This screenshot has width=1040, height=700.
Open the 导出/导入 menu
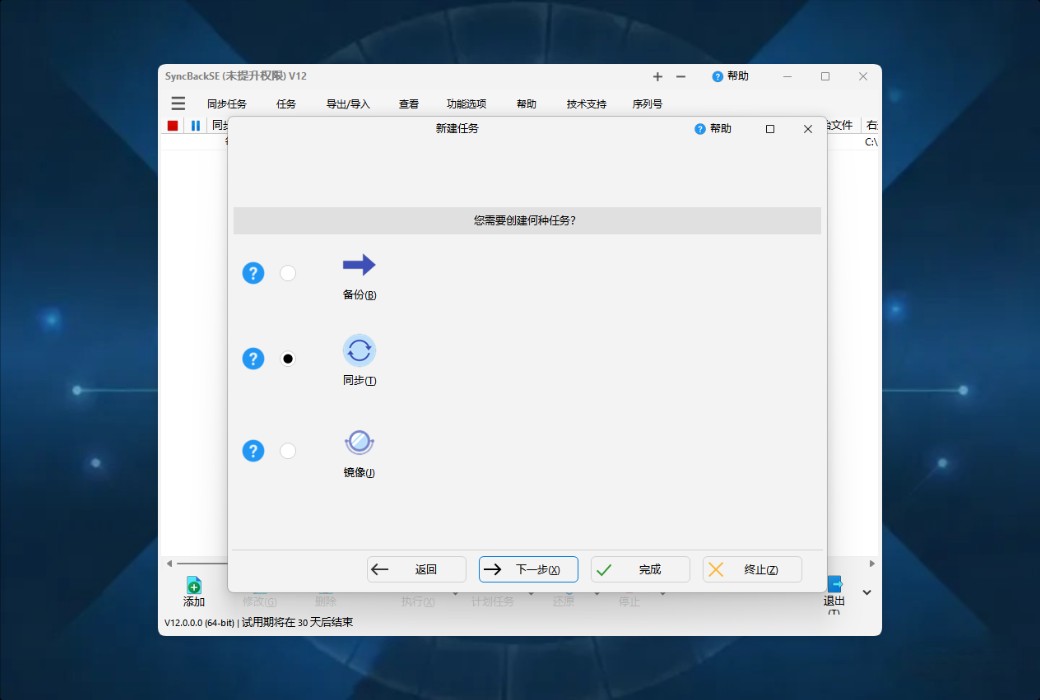(x=346, y=103)
